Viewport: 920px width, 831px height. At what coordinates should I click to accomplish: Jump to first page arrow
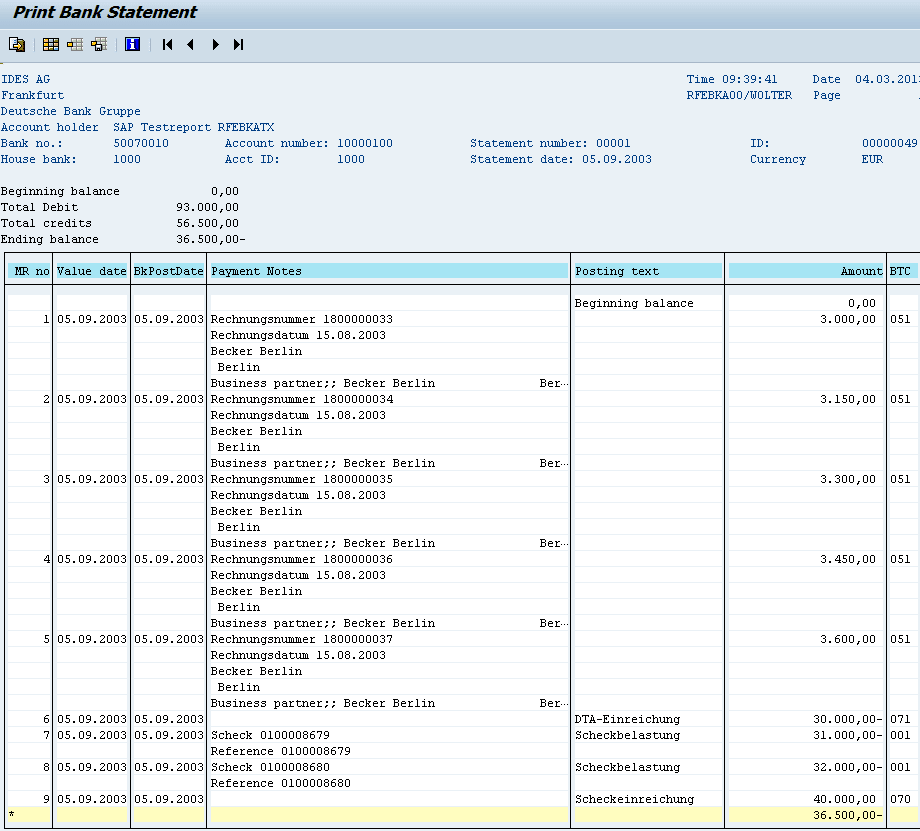(x=167, y=44)
